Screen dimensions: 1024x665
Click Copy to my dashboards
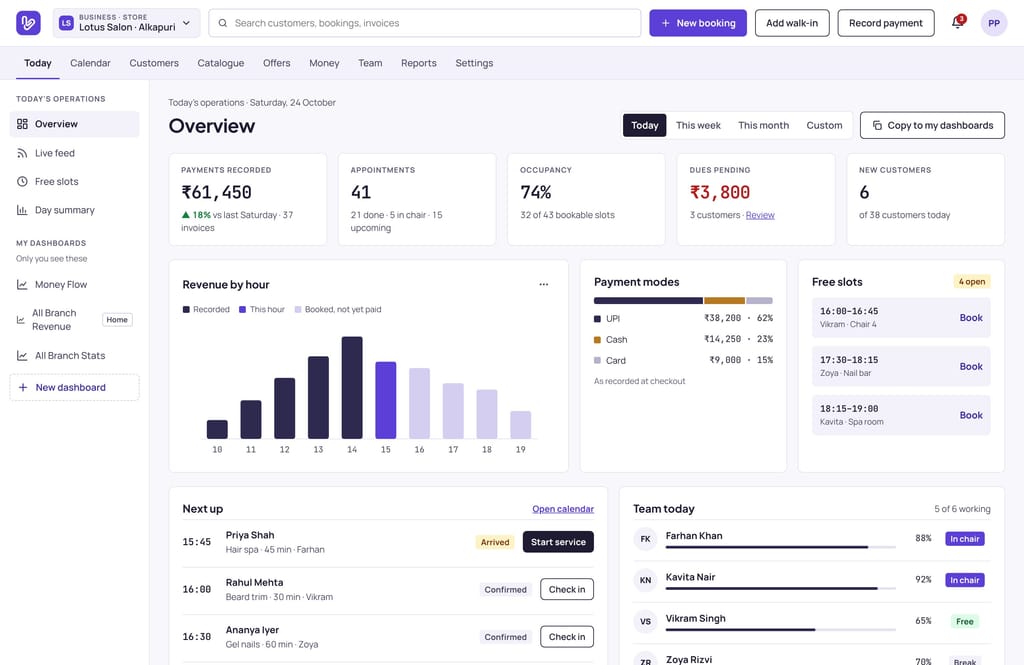[x=932, y=125]
